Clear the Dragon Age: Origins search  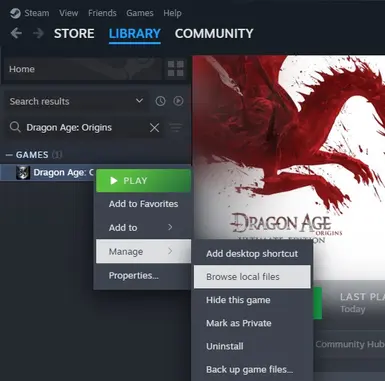154,127
